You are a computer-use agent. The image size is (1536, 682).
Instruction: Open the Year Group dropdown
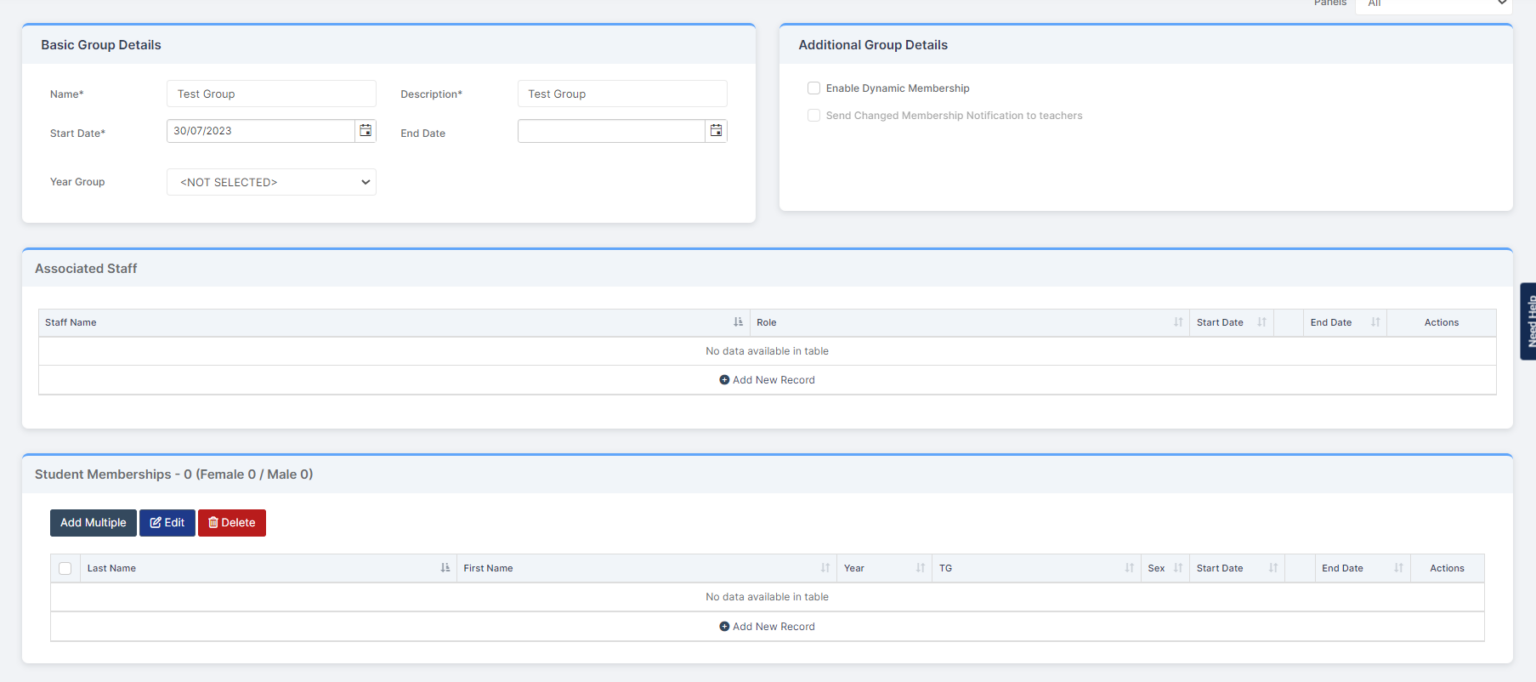(x=271, y=181)
